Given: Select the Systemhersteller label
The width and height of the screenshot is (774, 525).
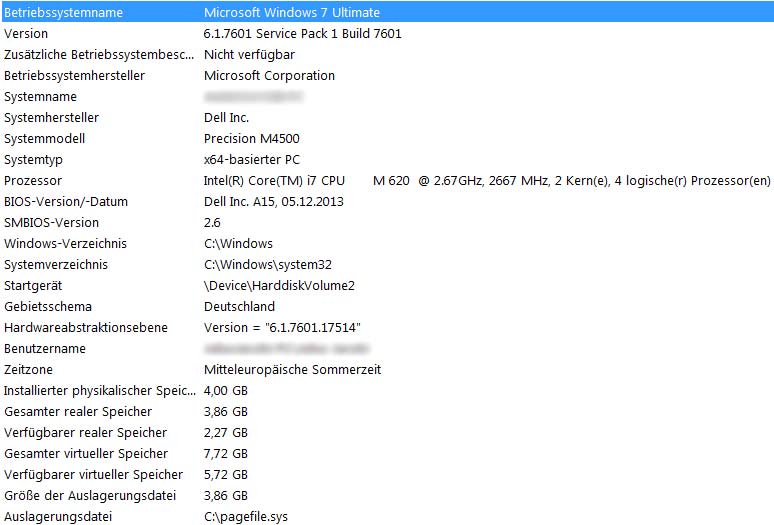Looking at the screenshot, I should tap(51, 117).
